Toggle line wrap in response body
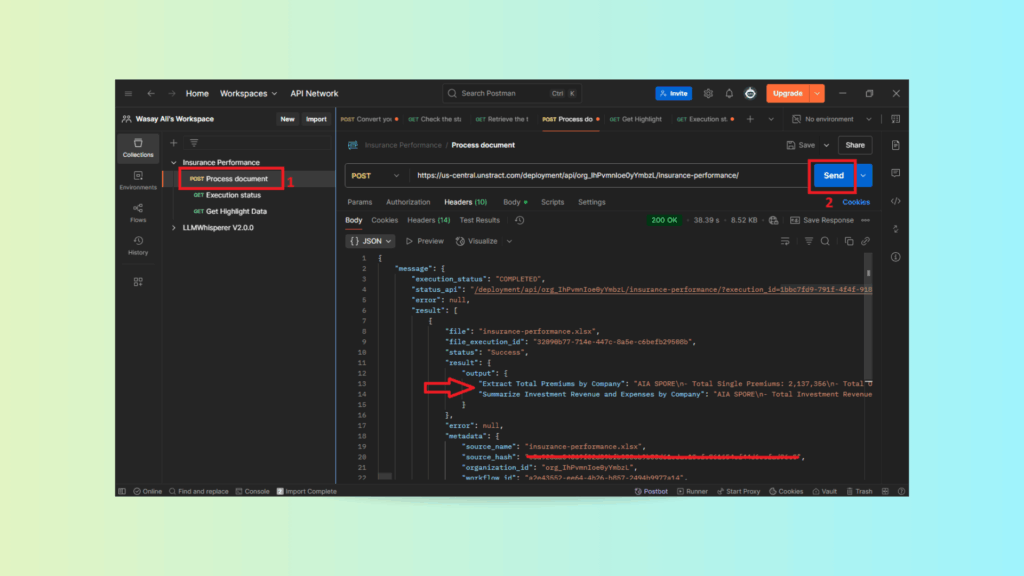The height and width of the screenshot is (576, 1024). click(x=785, y=241)
